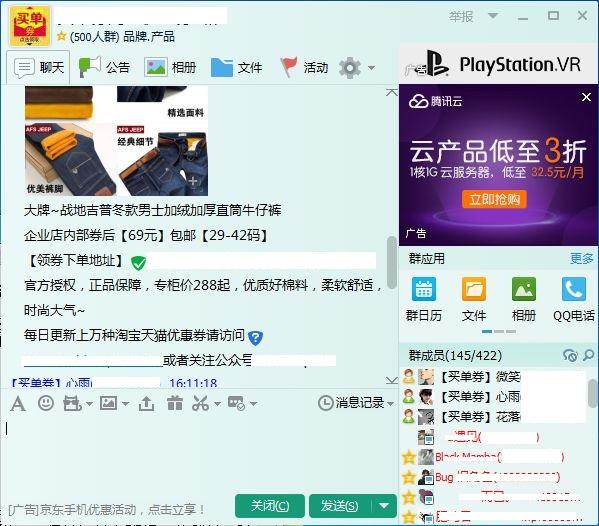Click the member search magnifier icon
Screen dimensions: 599x526
tap(588, 355)
